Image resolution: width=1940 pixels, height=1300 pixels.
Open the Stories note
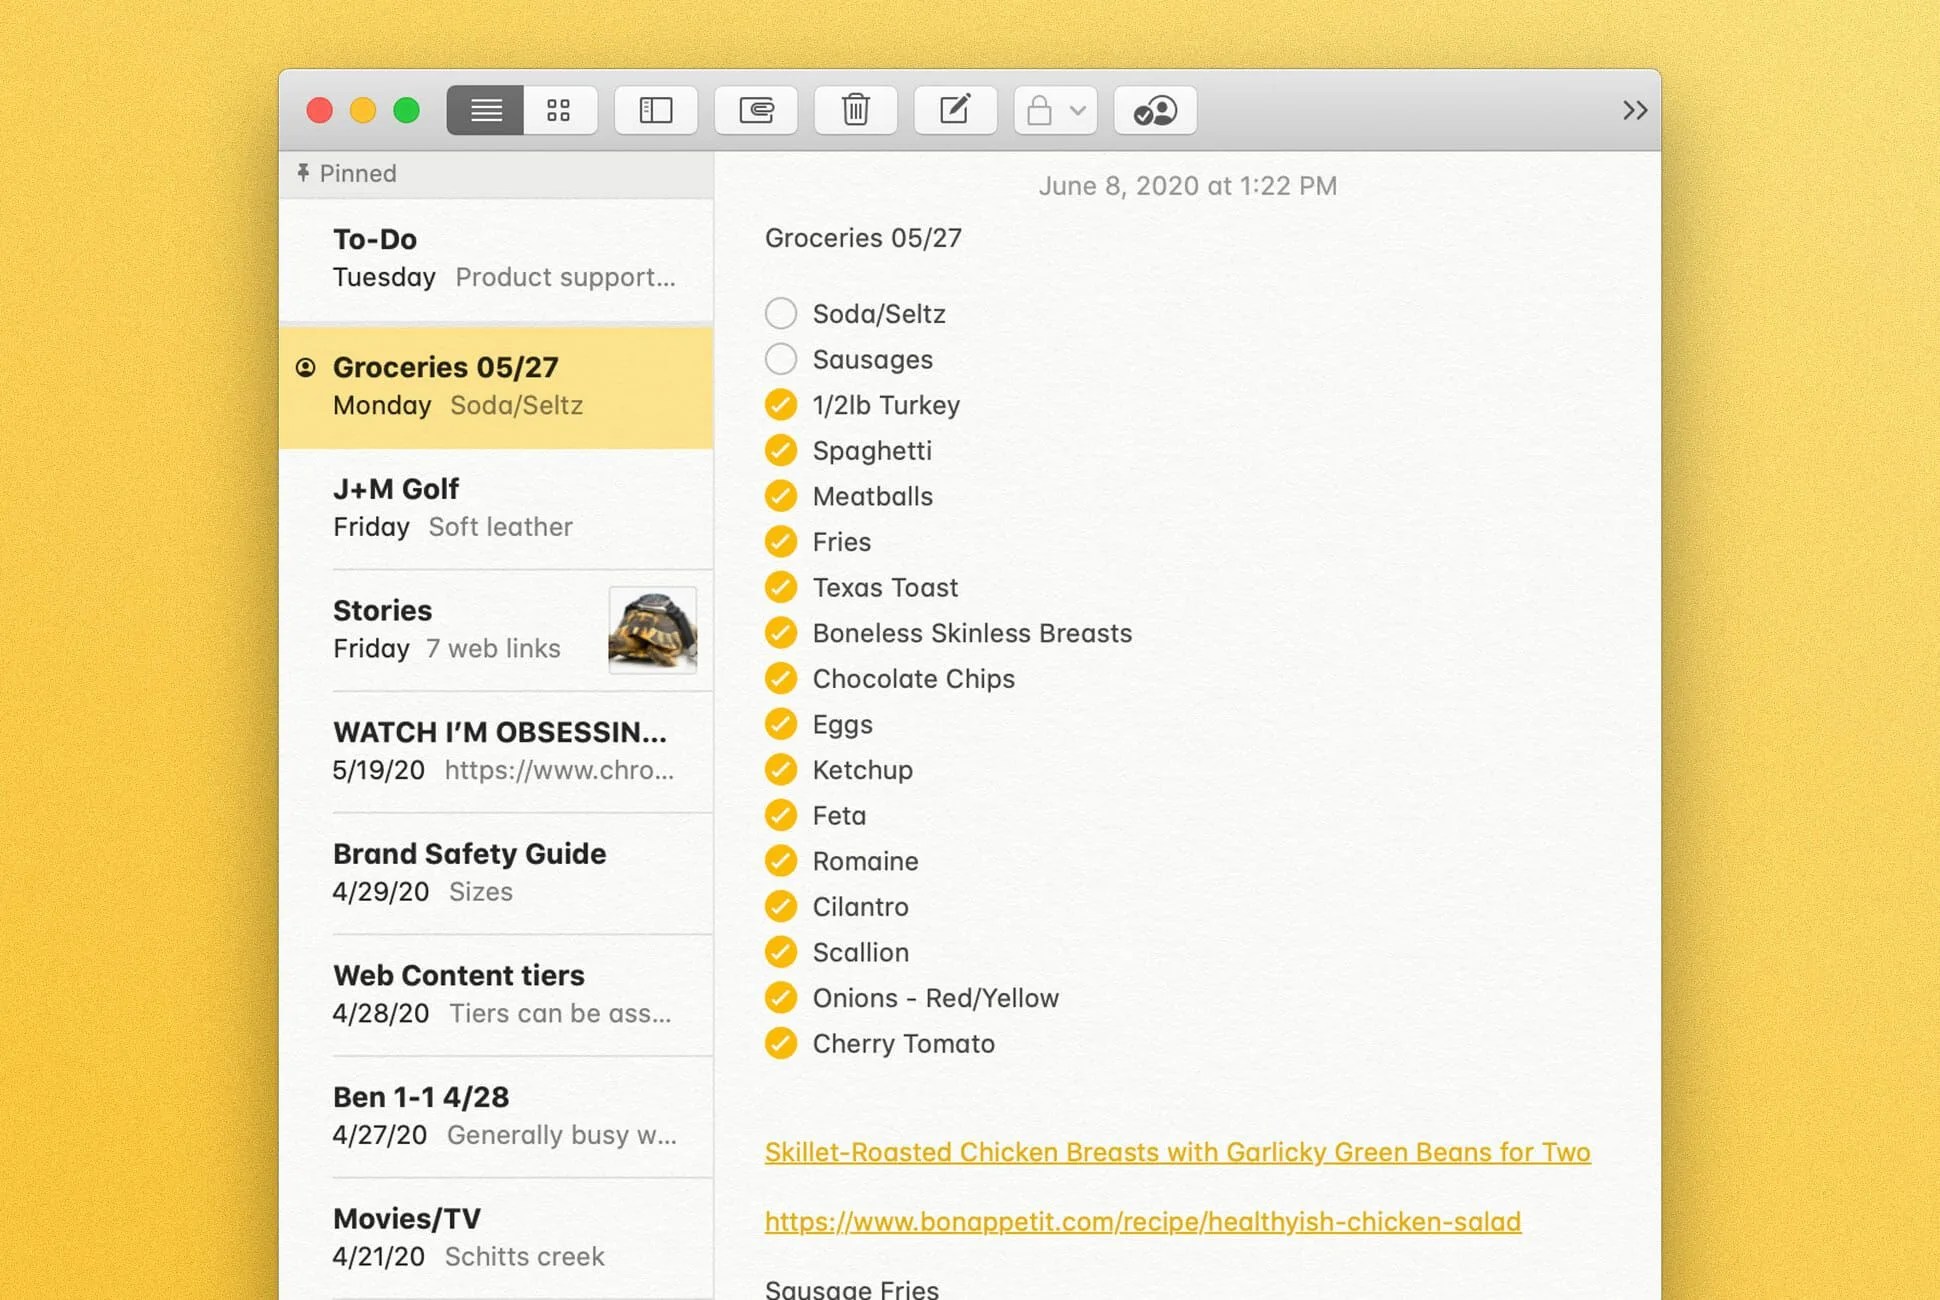click(x=497, y=630)
